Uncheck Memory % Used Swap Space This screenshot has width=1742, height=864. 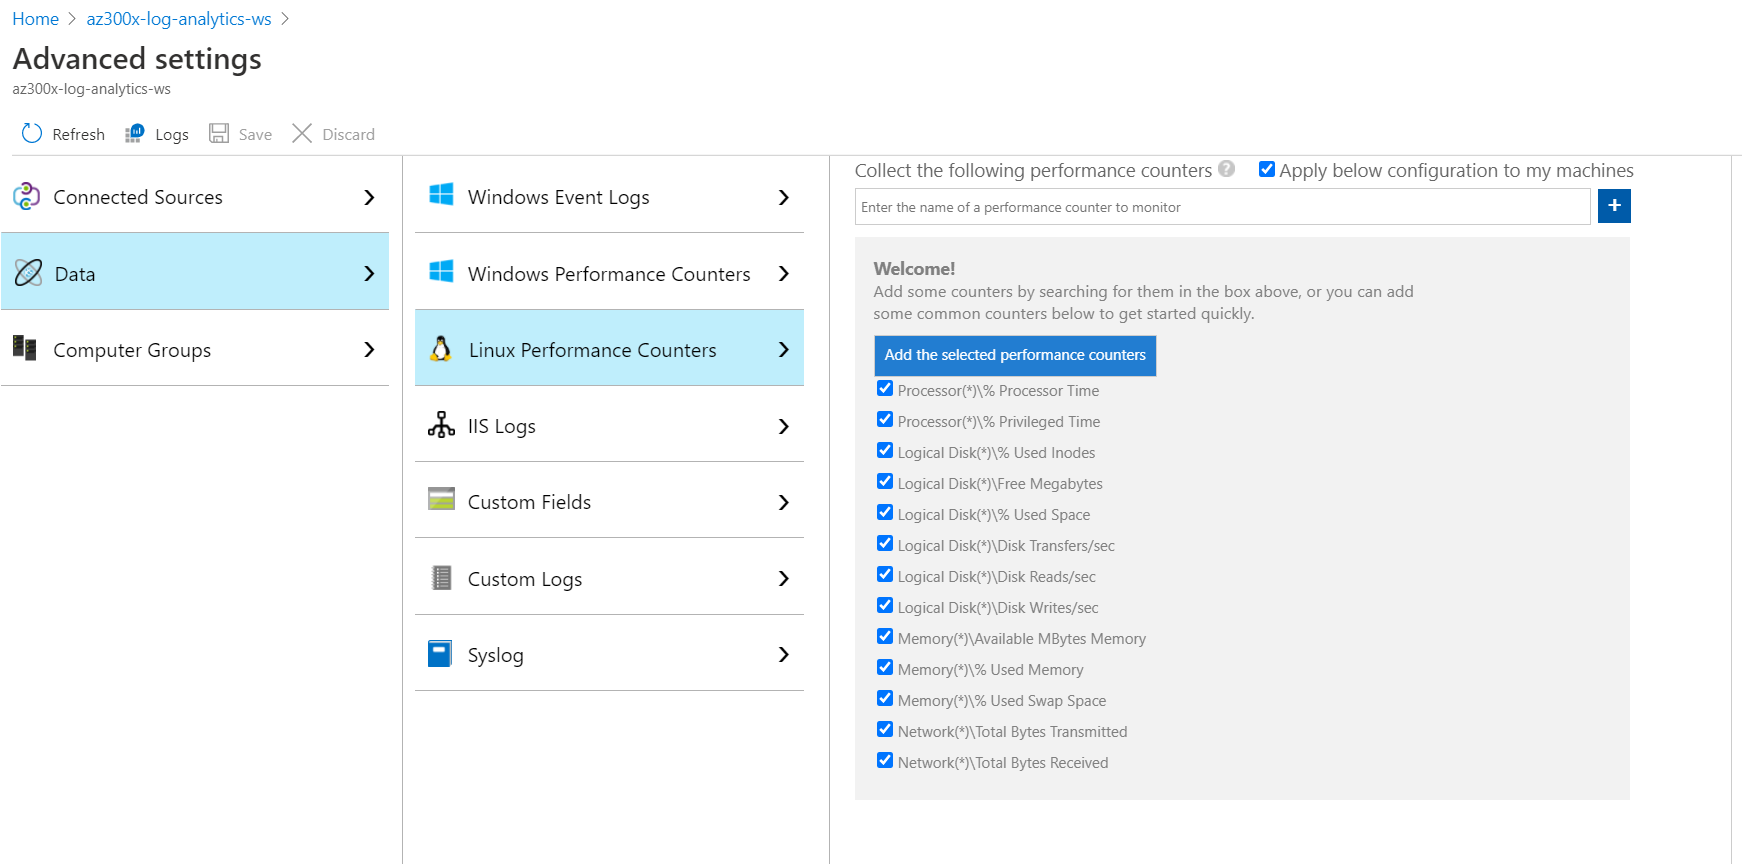click(885, 698)
